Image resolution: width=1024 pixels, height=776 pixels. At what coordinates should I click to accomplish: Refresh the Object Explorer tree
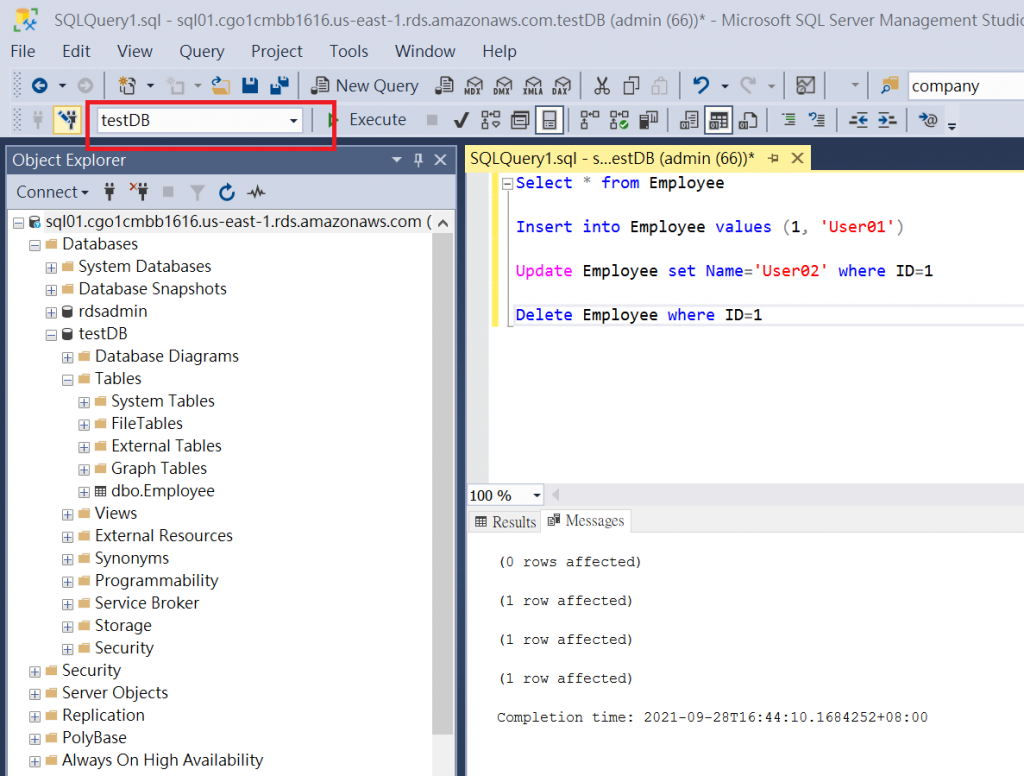(x=227, y=192)
